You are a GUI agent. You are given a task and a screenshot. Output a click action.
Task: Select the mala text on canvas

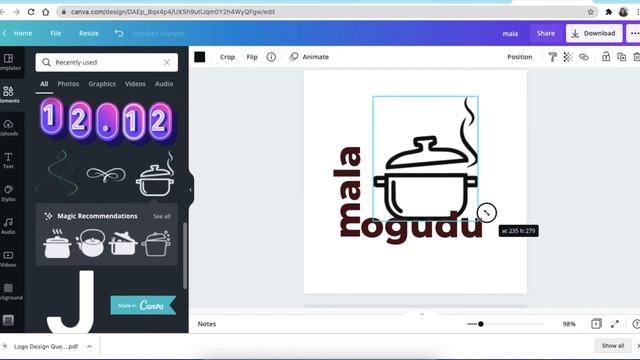click(348, 191)
